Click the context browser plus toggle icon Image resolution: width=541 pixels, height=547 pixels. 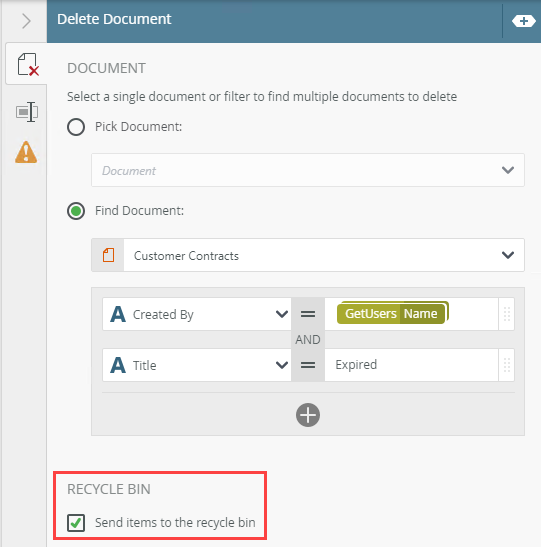point(524,21)
